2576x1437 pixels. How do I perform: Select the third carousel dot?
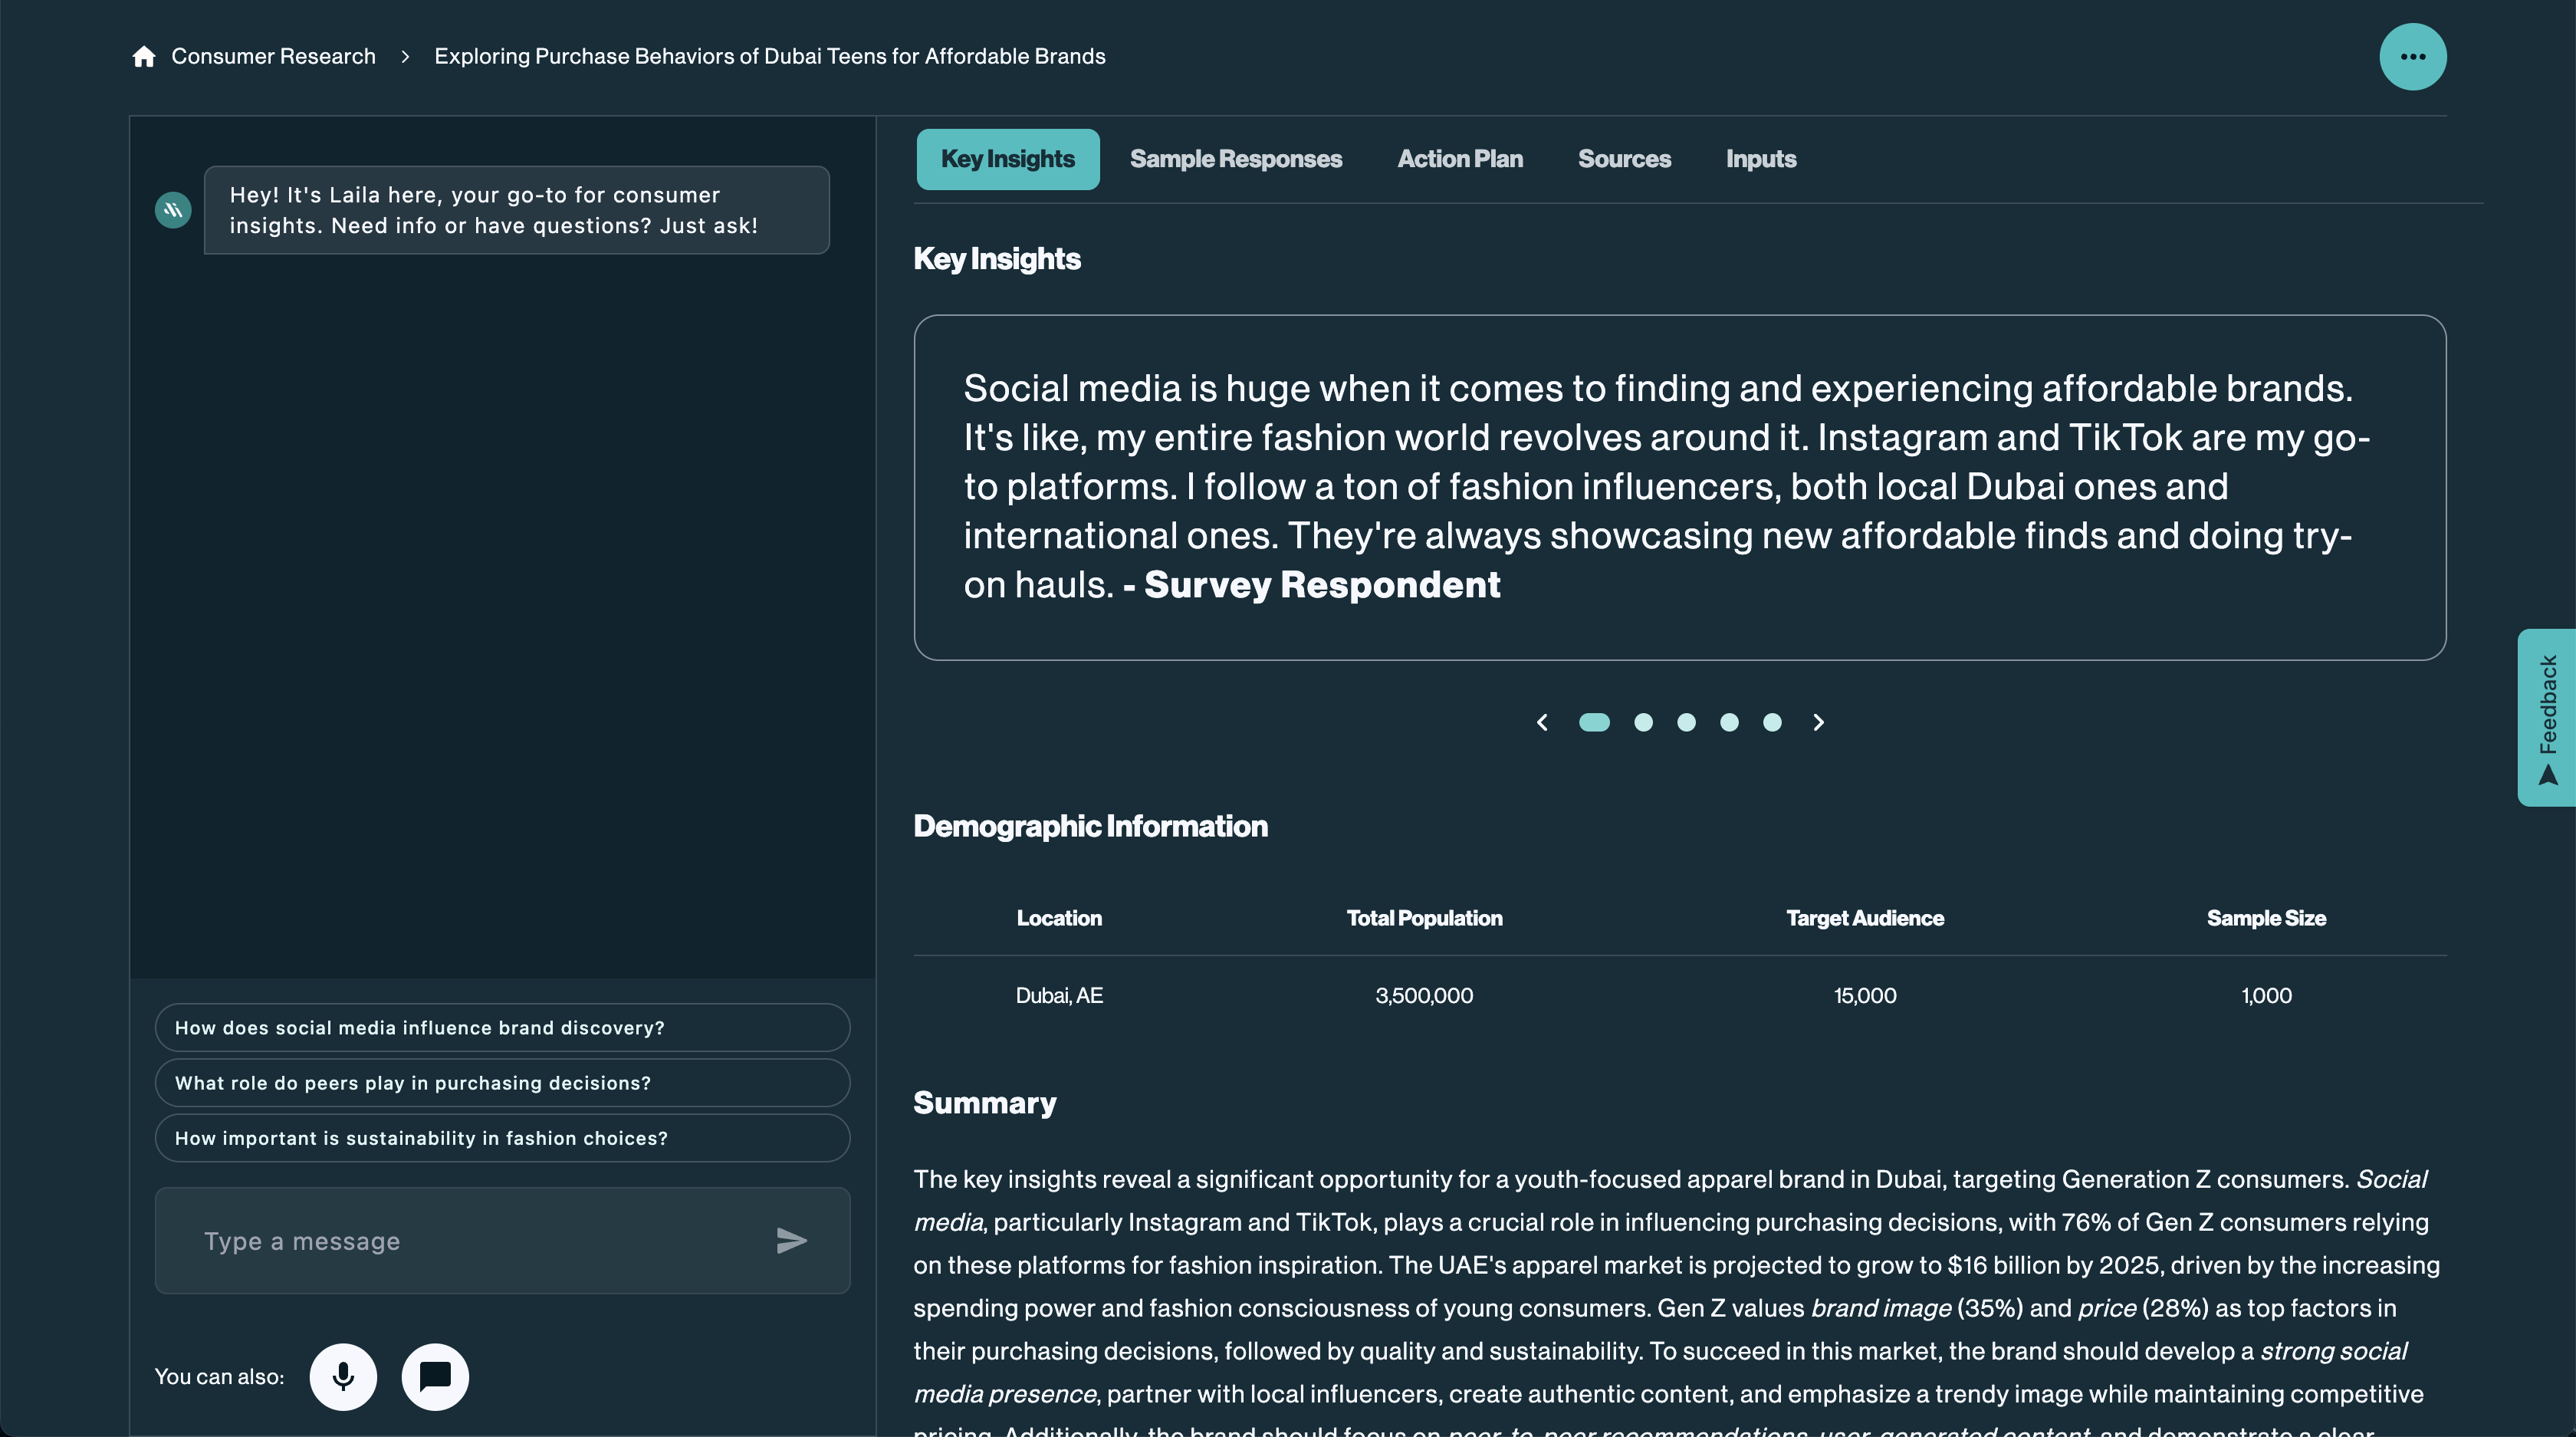(x=1686, y=722)
